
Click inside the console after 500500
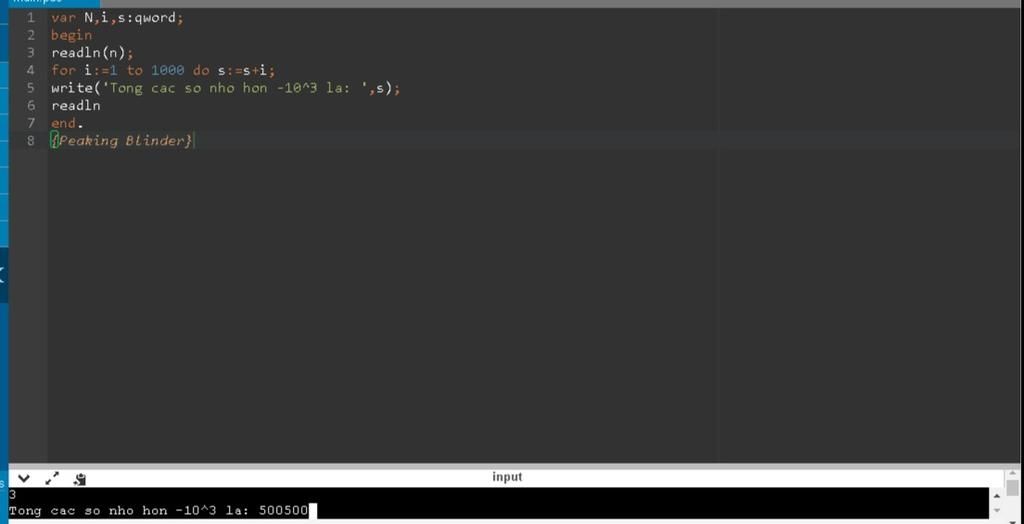(313, 510)
